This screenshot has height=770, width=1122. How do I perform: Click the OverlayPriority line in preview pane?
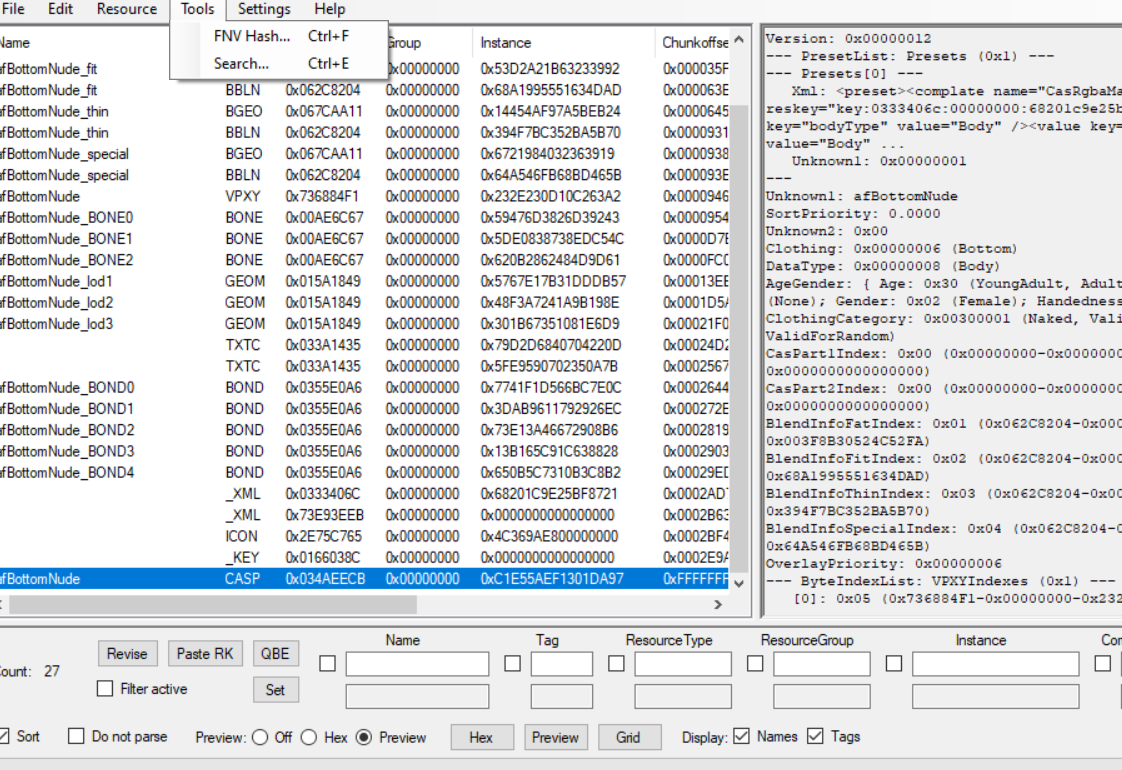pos(884,564)
